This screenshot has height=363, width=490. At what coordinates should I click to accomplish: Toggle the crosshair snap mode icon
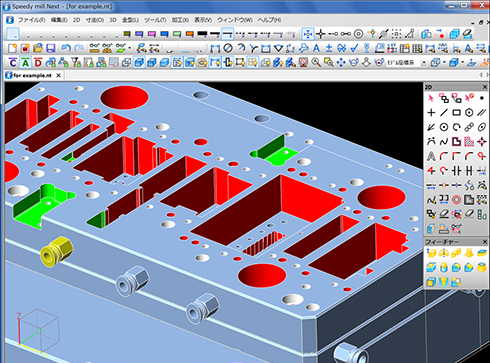pos(321,34)
